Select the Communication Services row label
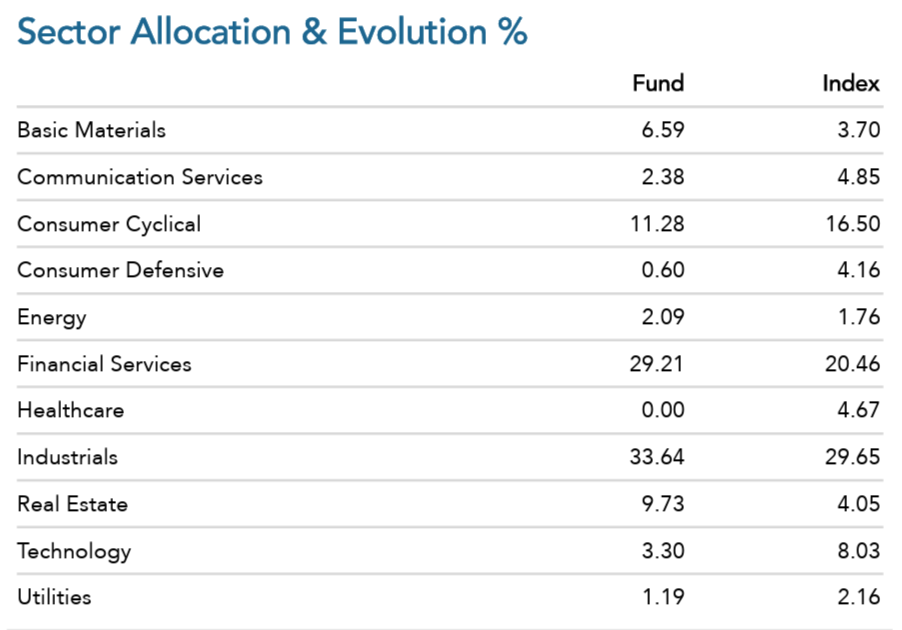The width and height of the screenshot is (902, 630). point(140,177)
